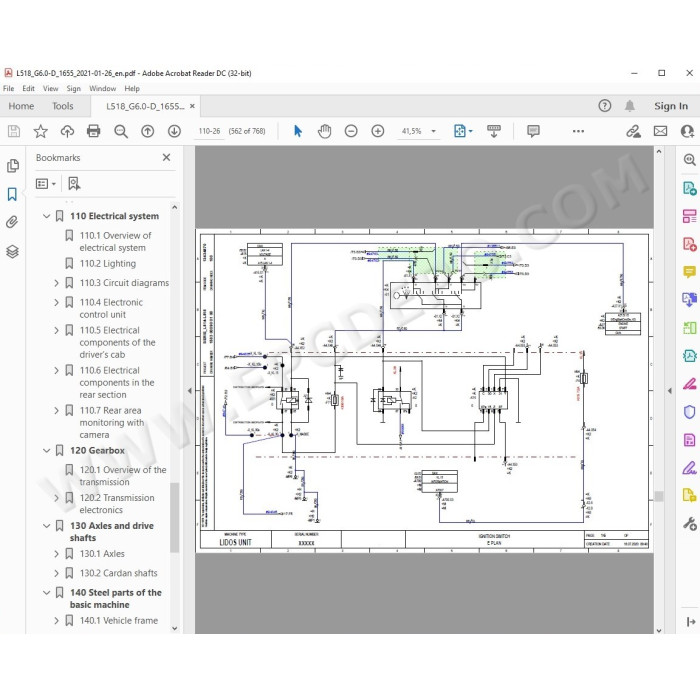This screenshot has width=700, height=700.
Task: Toggle the Bookmarks panel icon
Action: (x=12, y=194)
